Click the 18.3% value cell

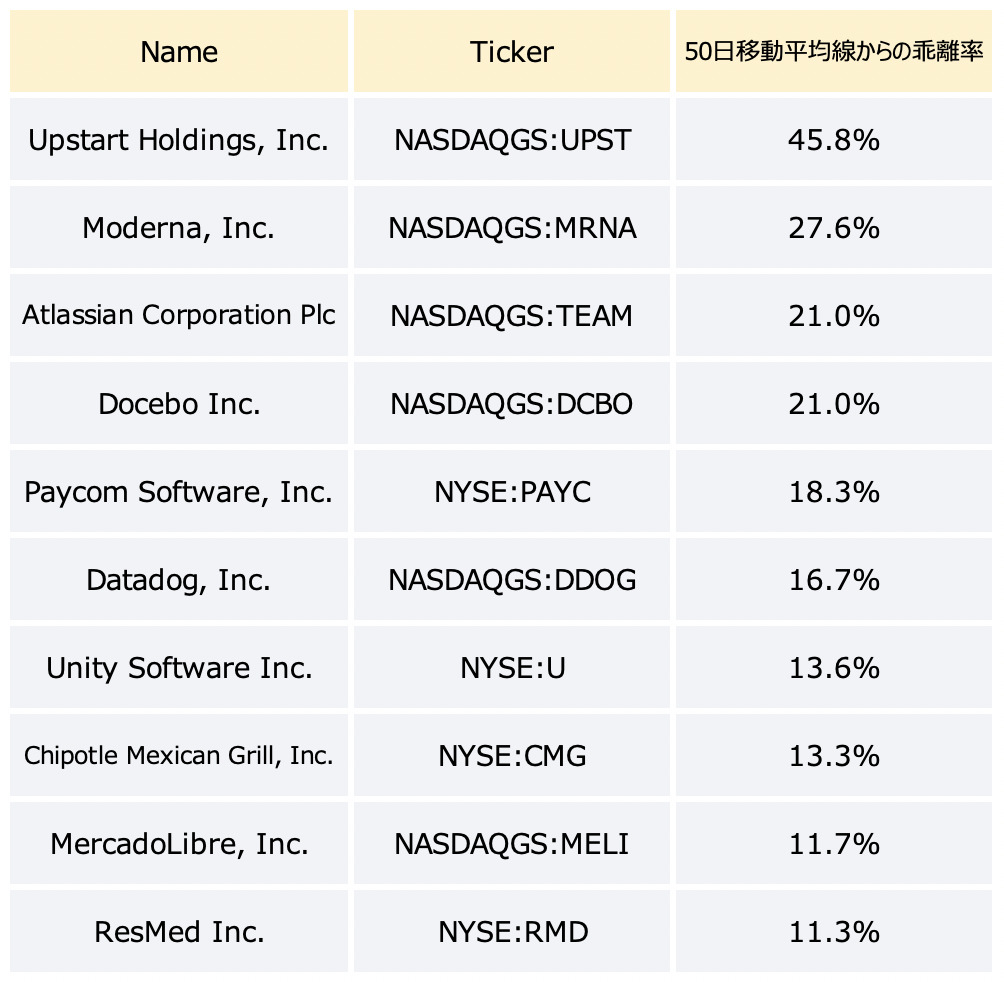tap(834, 491)
